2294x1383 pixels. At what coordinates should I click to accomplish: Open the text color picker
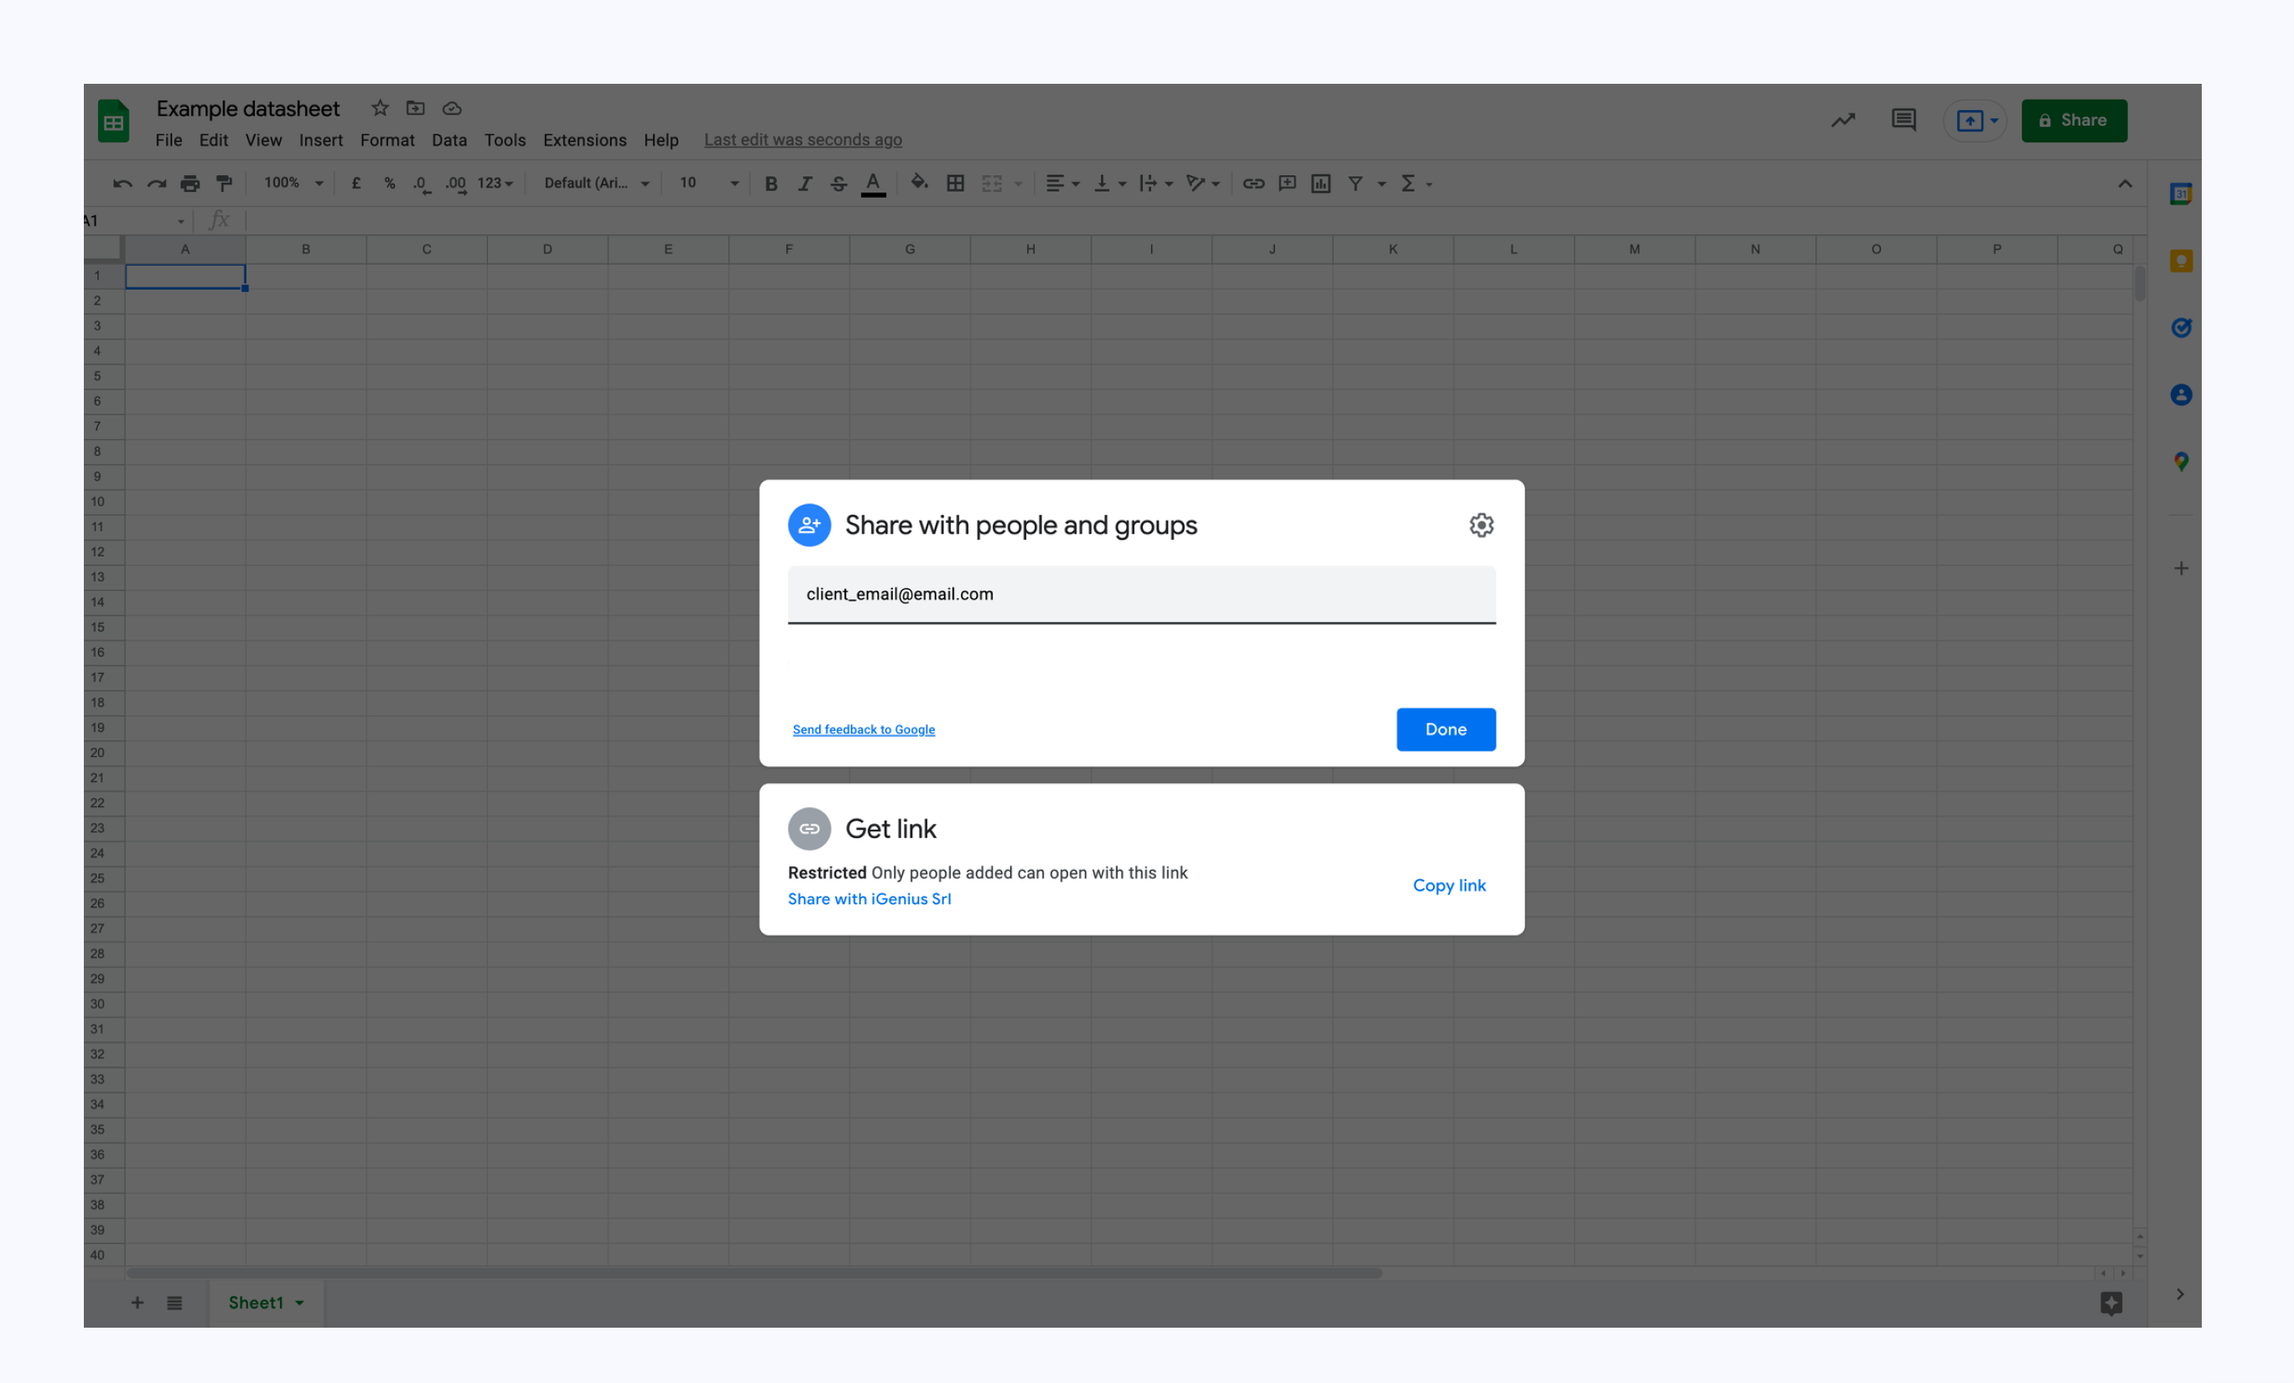pyautogui.click(x=873, y=183)
